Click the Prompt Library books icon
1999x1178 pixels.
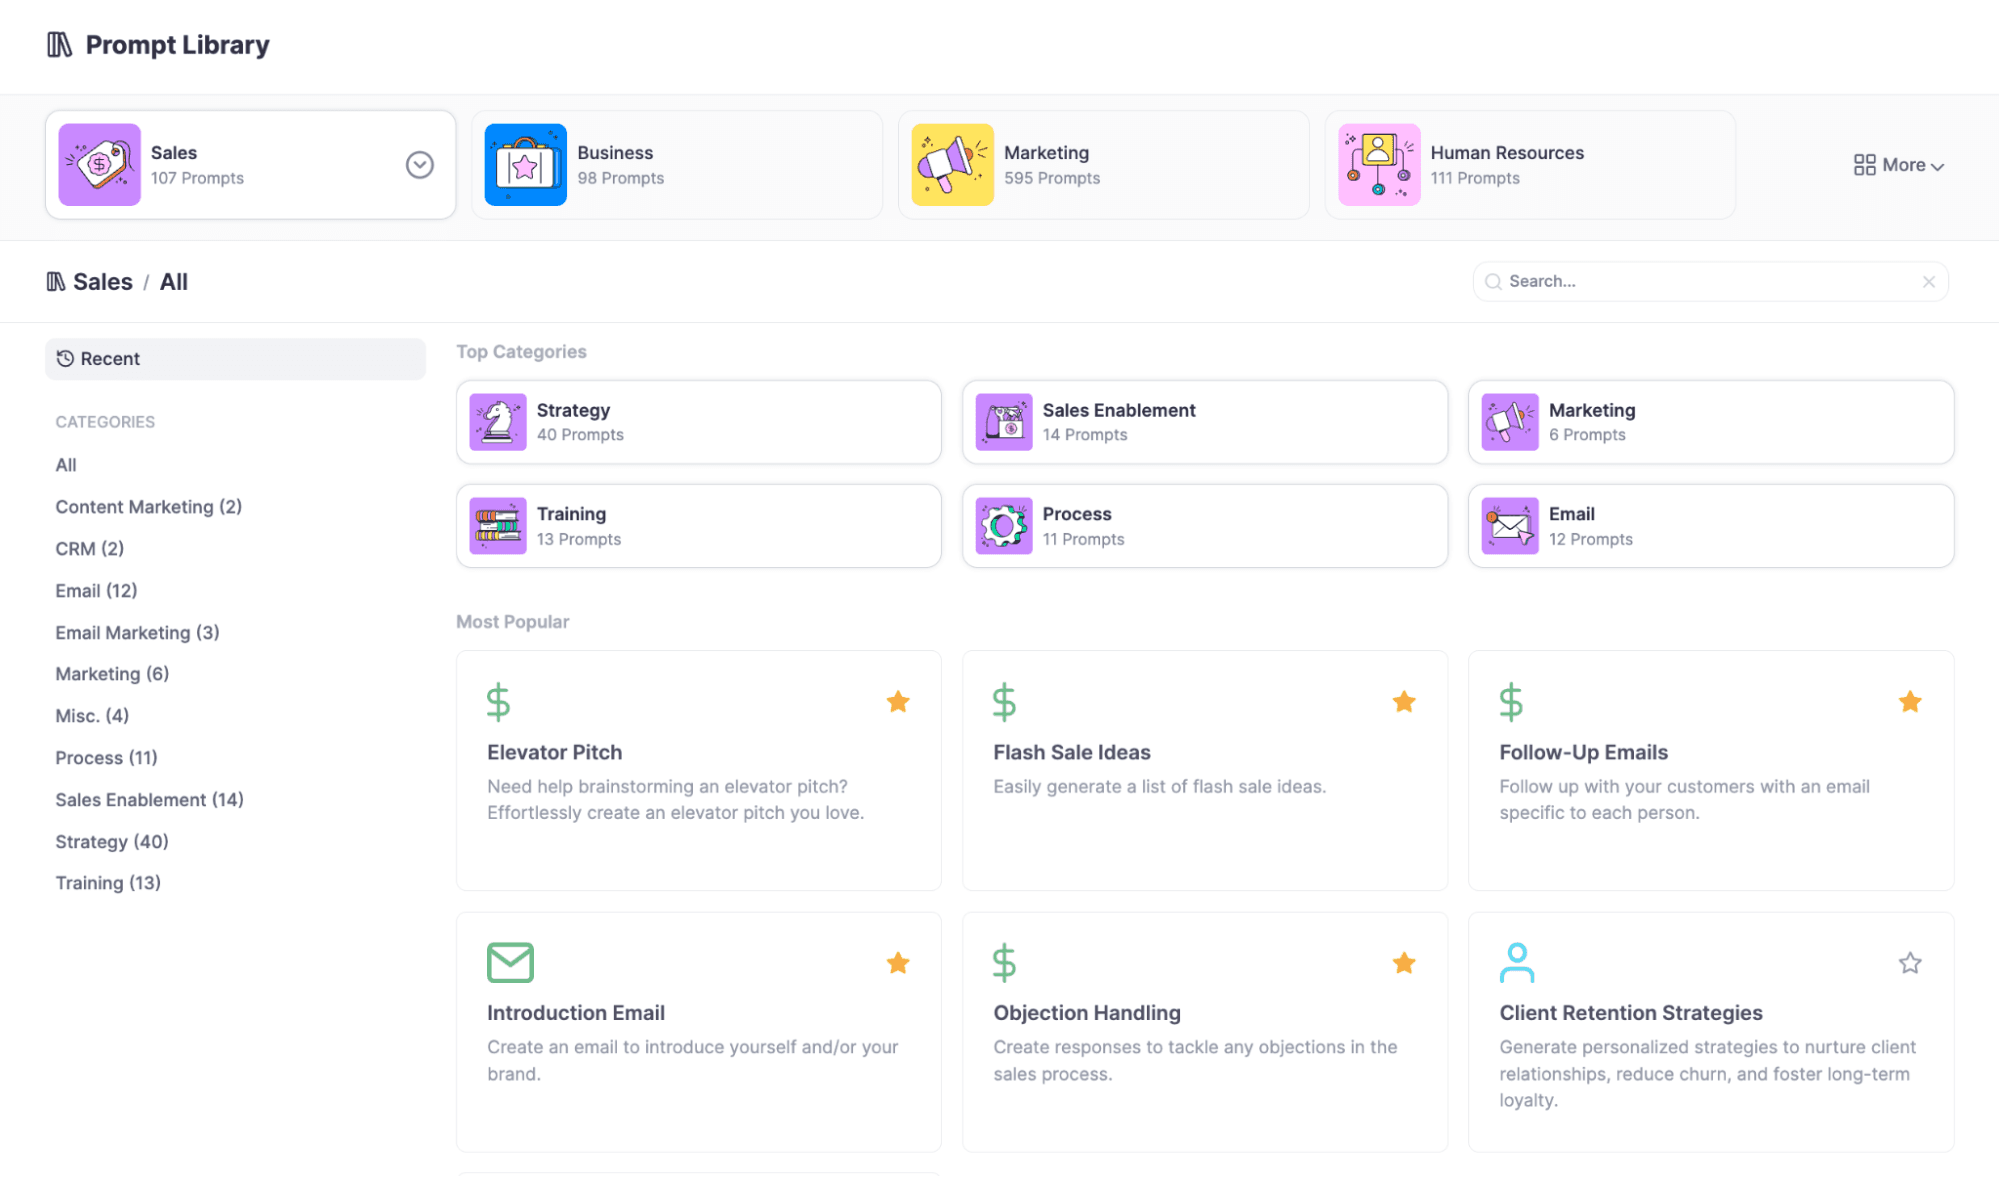click(x=59, y=45)
